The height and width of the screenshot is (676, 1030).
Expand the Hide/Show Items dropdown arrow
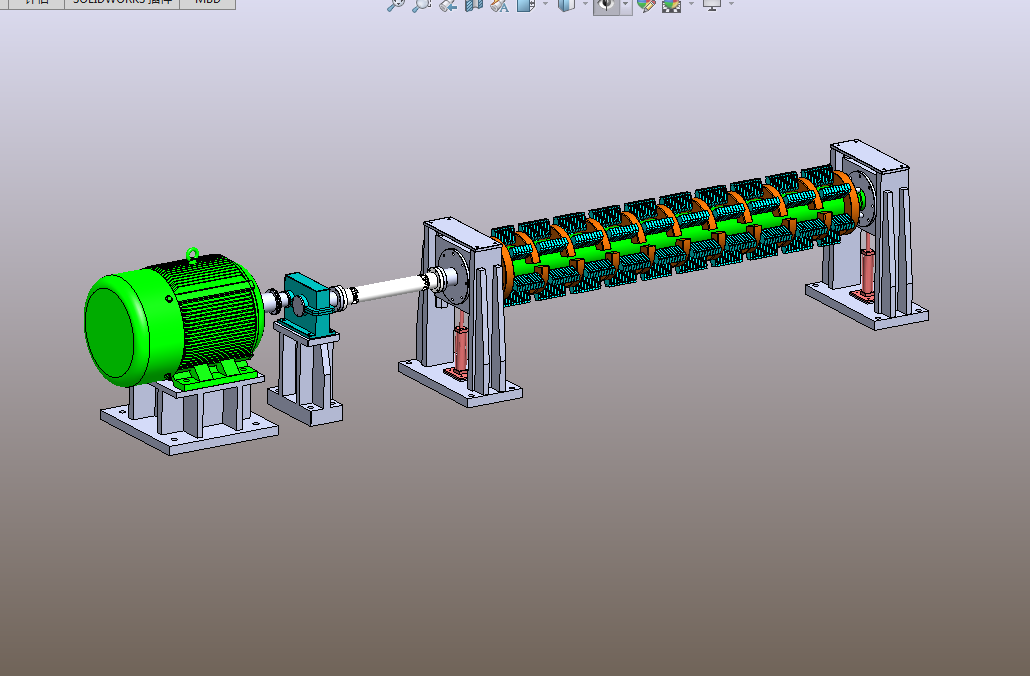coord(625,5)
